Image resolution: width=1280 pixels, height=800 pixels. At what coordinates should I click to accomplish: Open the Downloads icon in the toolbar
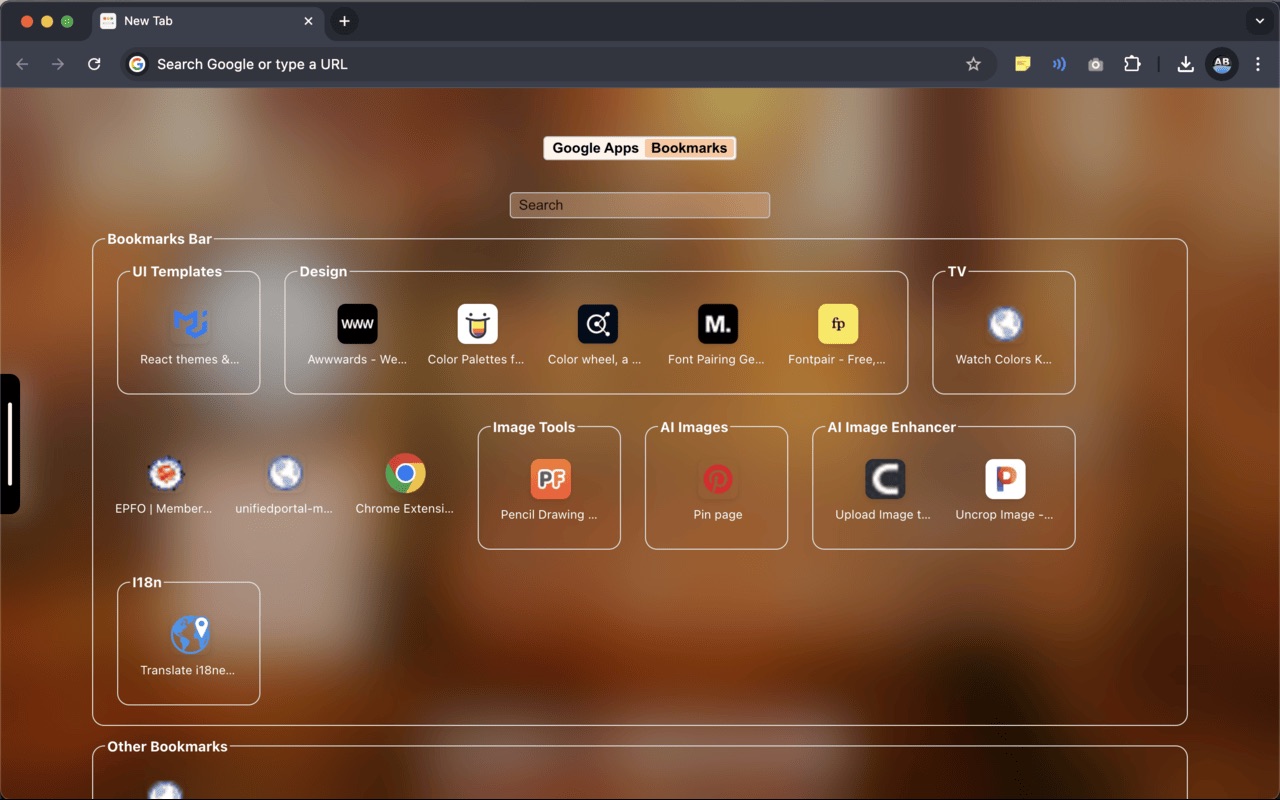point(1185,63)
